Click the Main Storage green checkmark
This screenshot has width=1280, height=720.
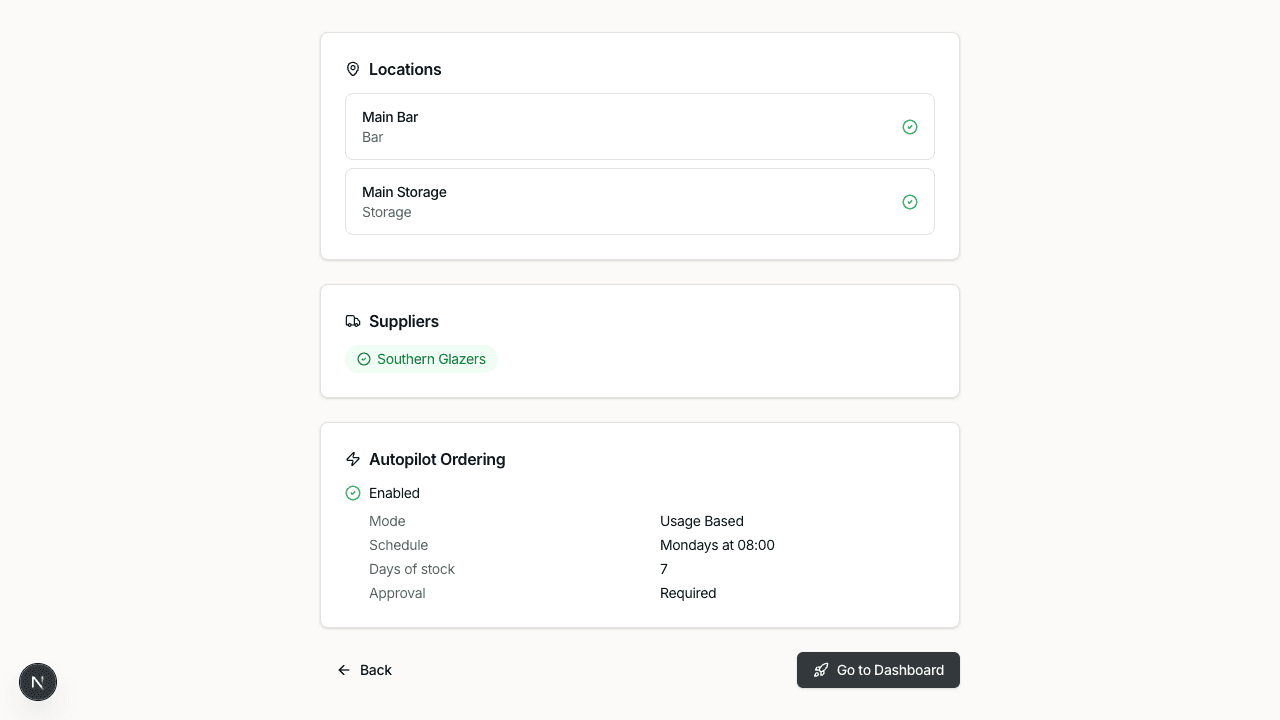click(910, 202)
